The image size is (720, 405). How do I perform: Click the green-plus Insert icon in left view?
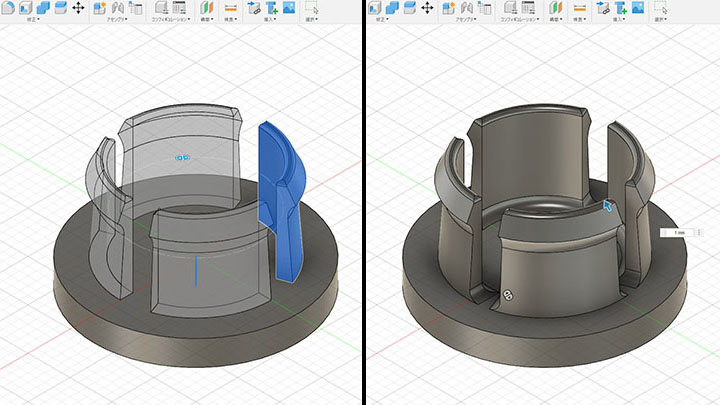pyautogui.click(x=271, y=7)
